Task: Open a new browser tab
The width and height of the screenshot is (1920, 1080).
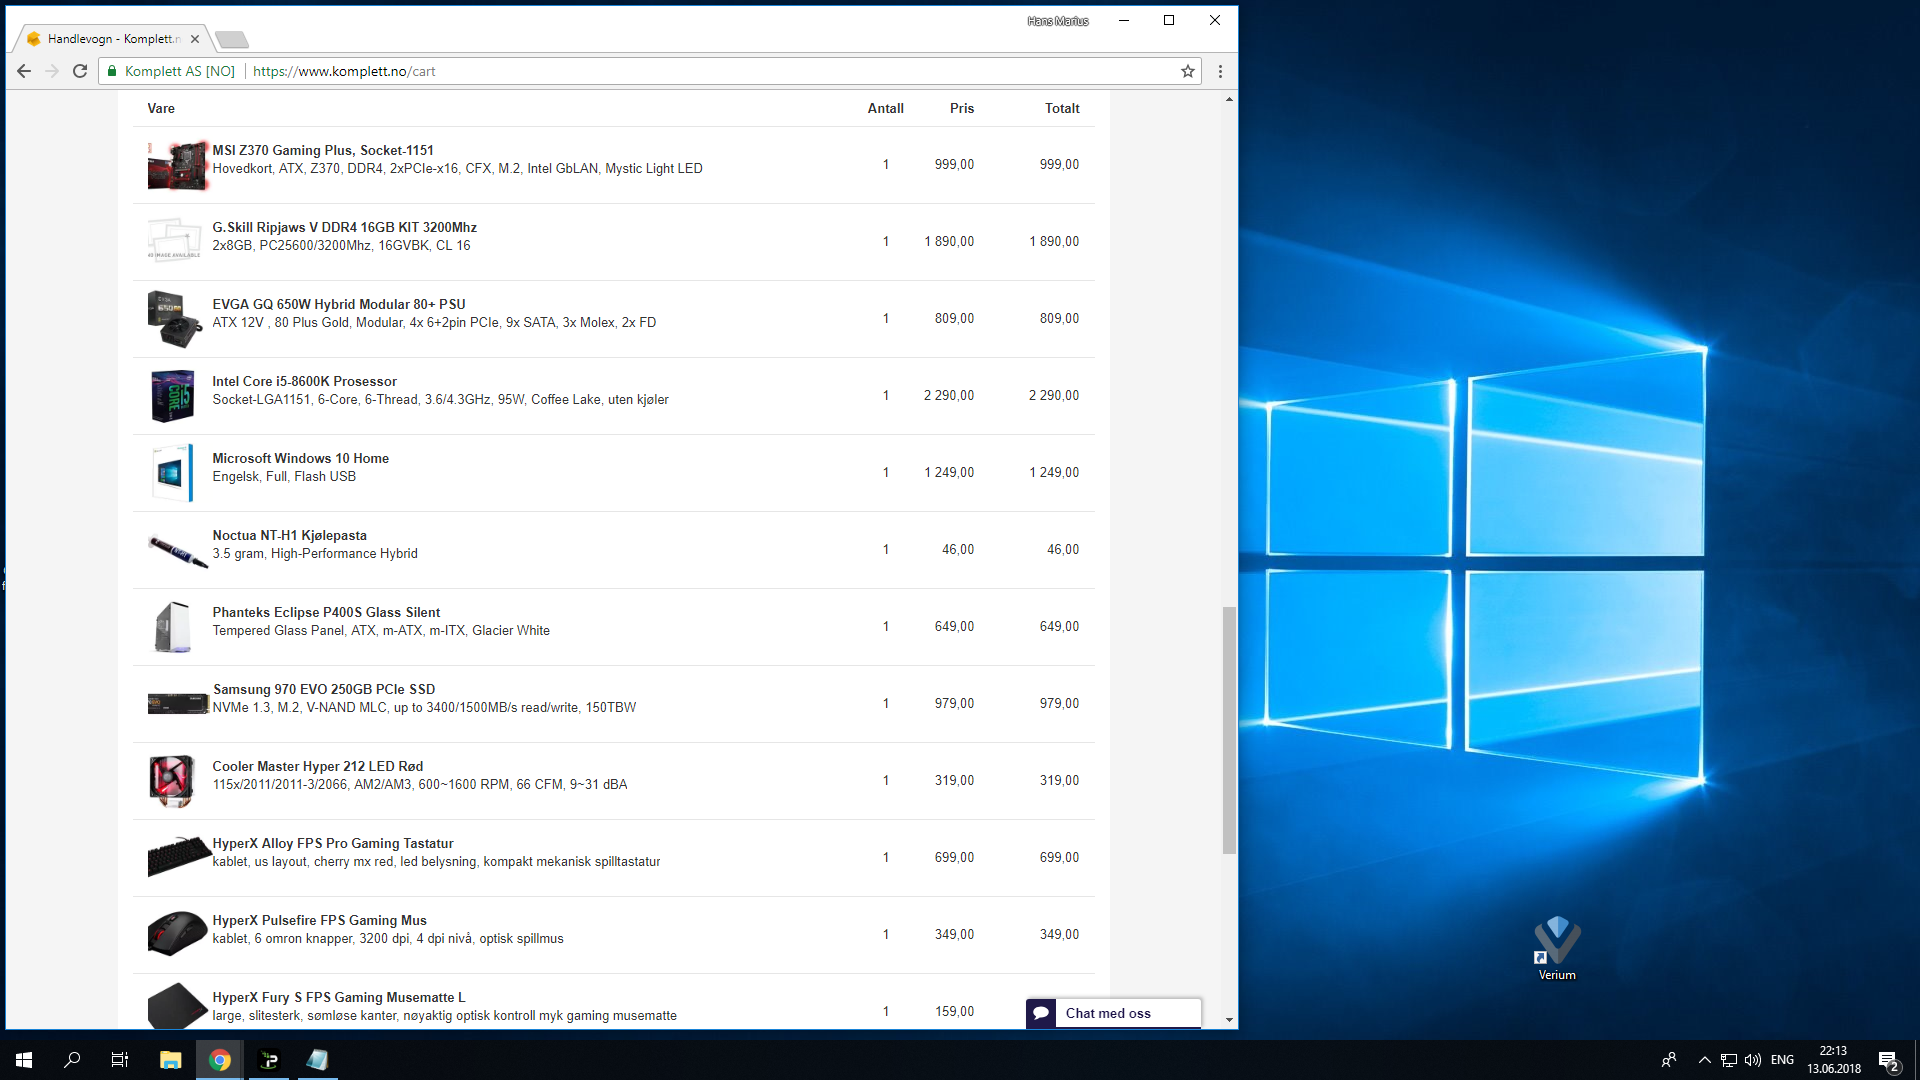Action: tap(232, 39)
